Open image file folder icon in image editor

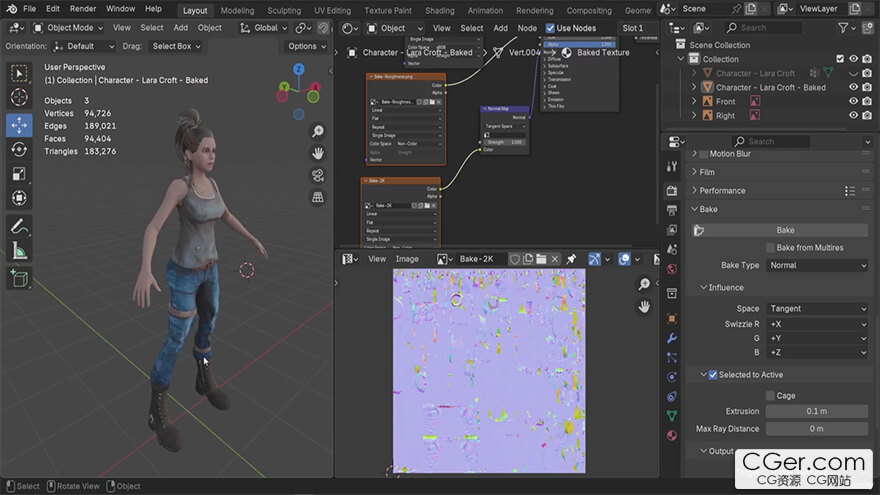click(x=541, y=259)
